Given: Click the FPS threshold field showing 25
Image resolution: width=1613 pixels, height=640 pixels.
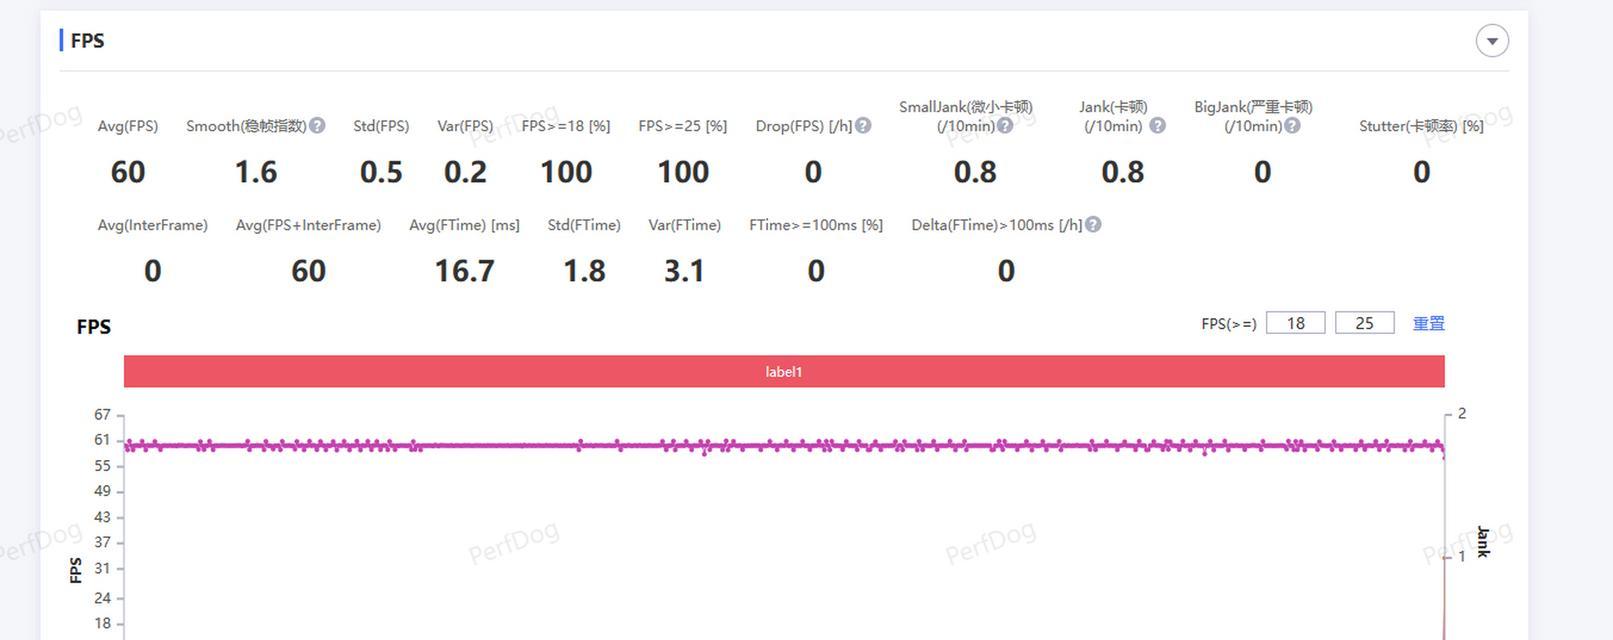Looking at the screenshot, I should coord(1364,323).
